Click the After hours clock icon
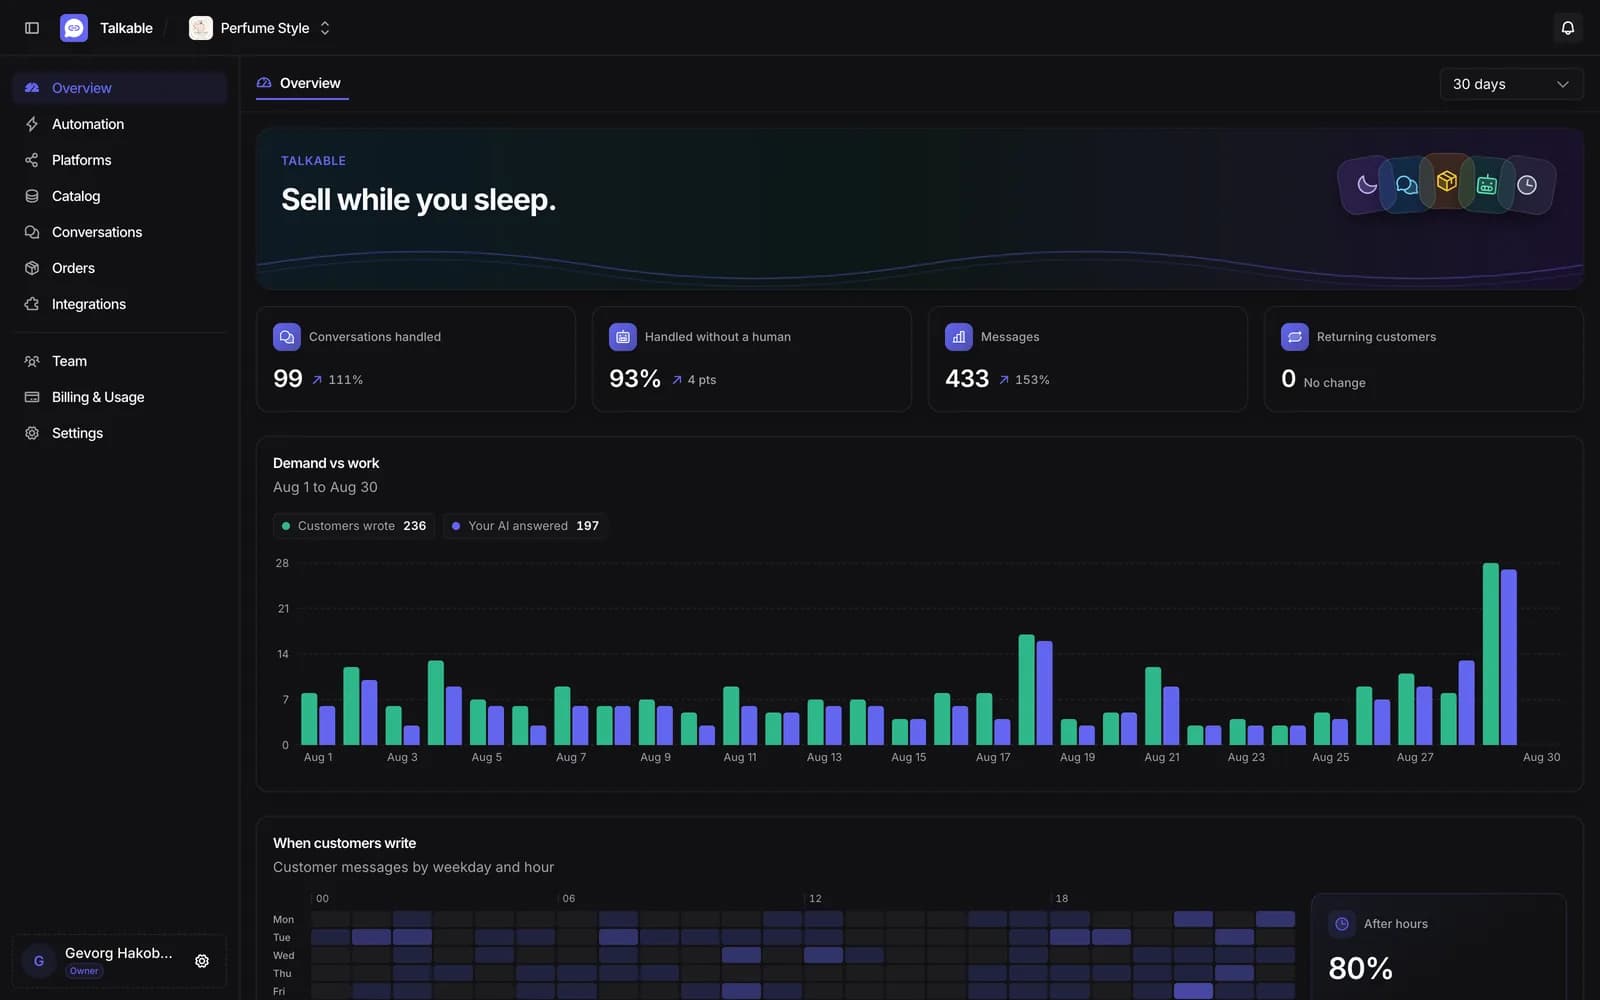Image resolution: width=1600 pixels, height=1000 pixels. pyautogui.click(x=1342, y=924)
